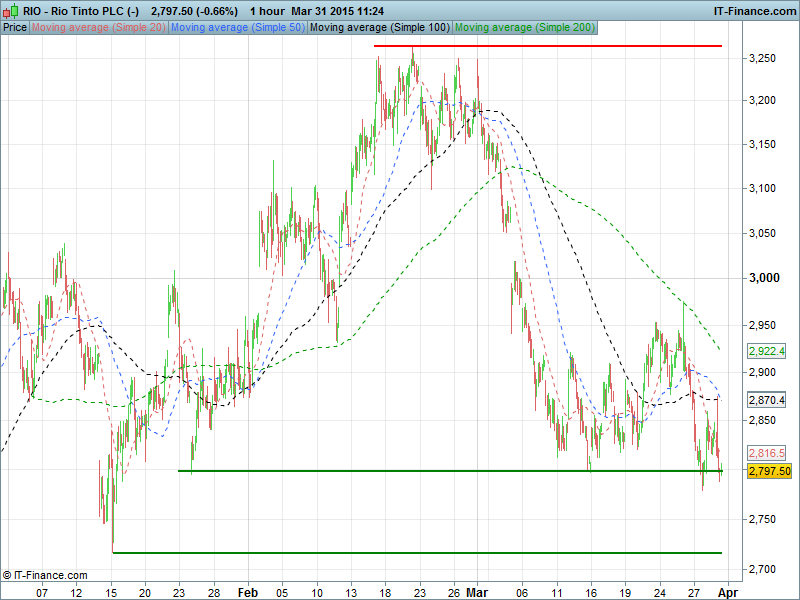Select the Moving average (Simple 20) label
800x600 pixels.
click(x=99, y=27)
